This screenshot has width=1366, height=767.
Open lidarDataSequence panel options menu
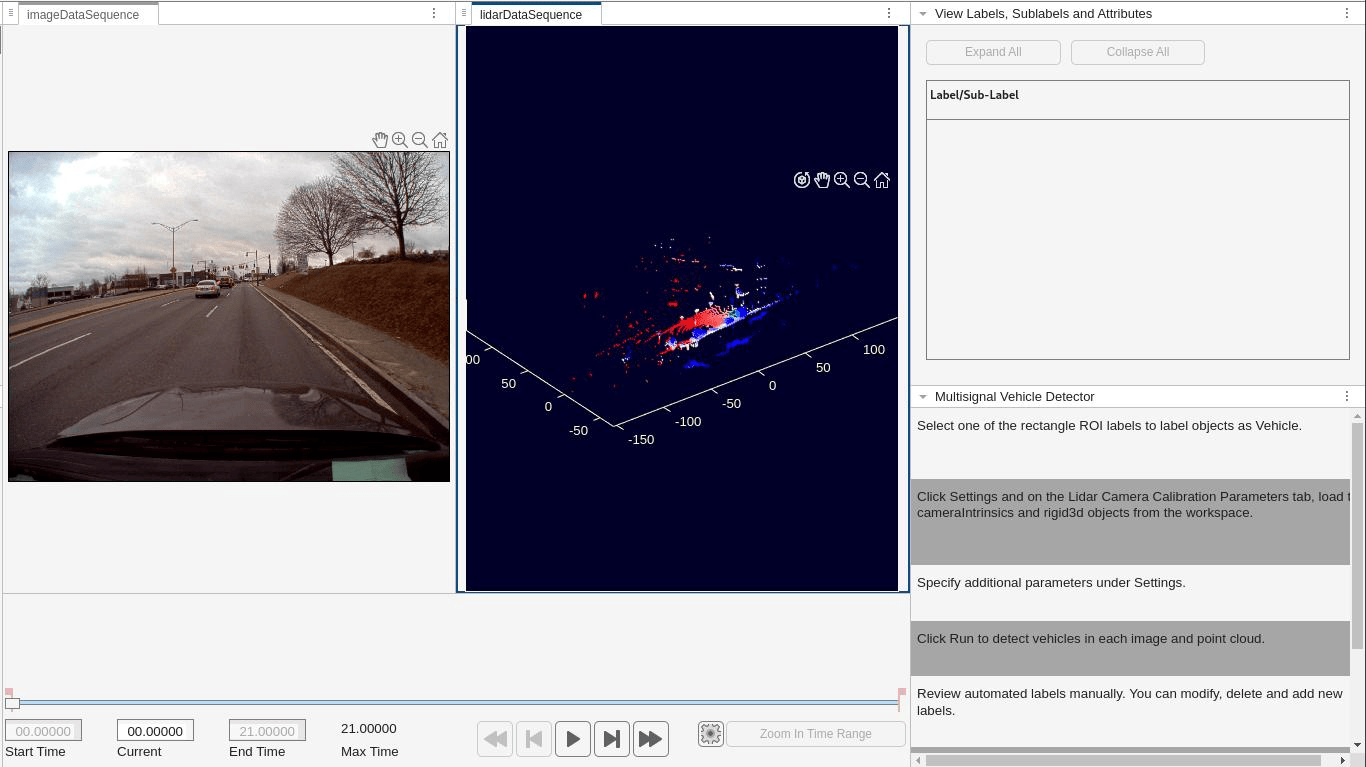(889, 14)
